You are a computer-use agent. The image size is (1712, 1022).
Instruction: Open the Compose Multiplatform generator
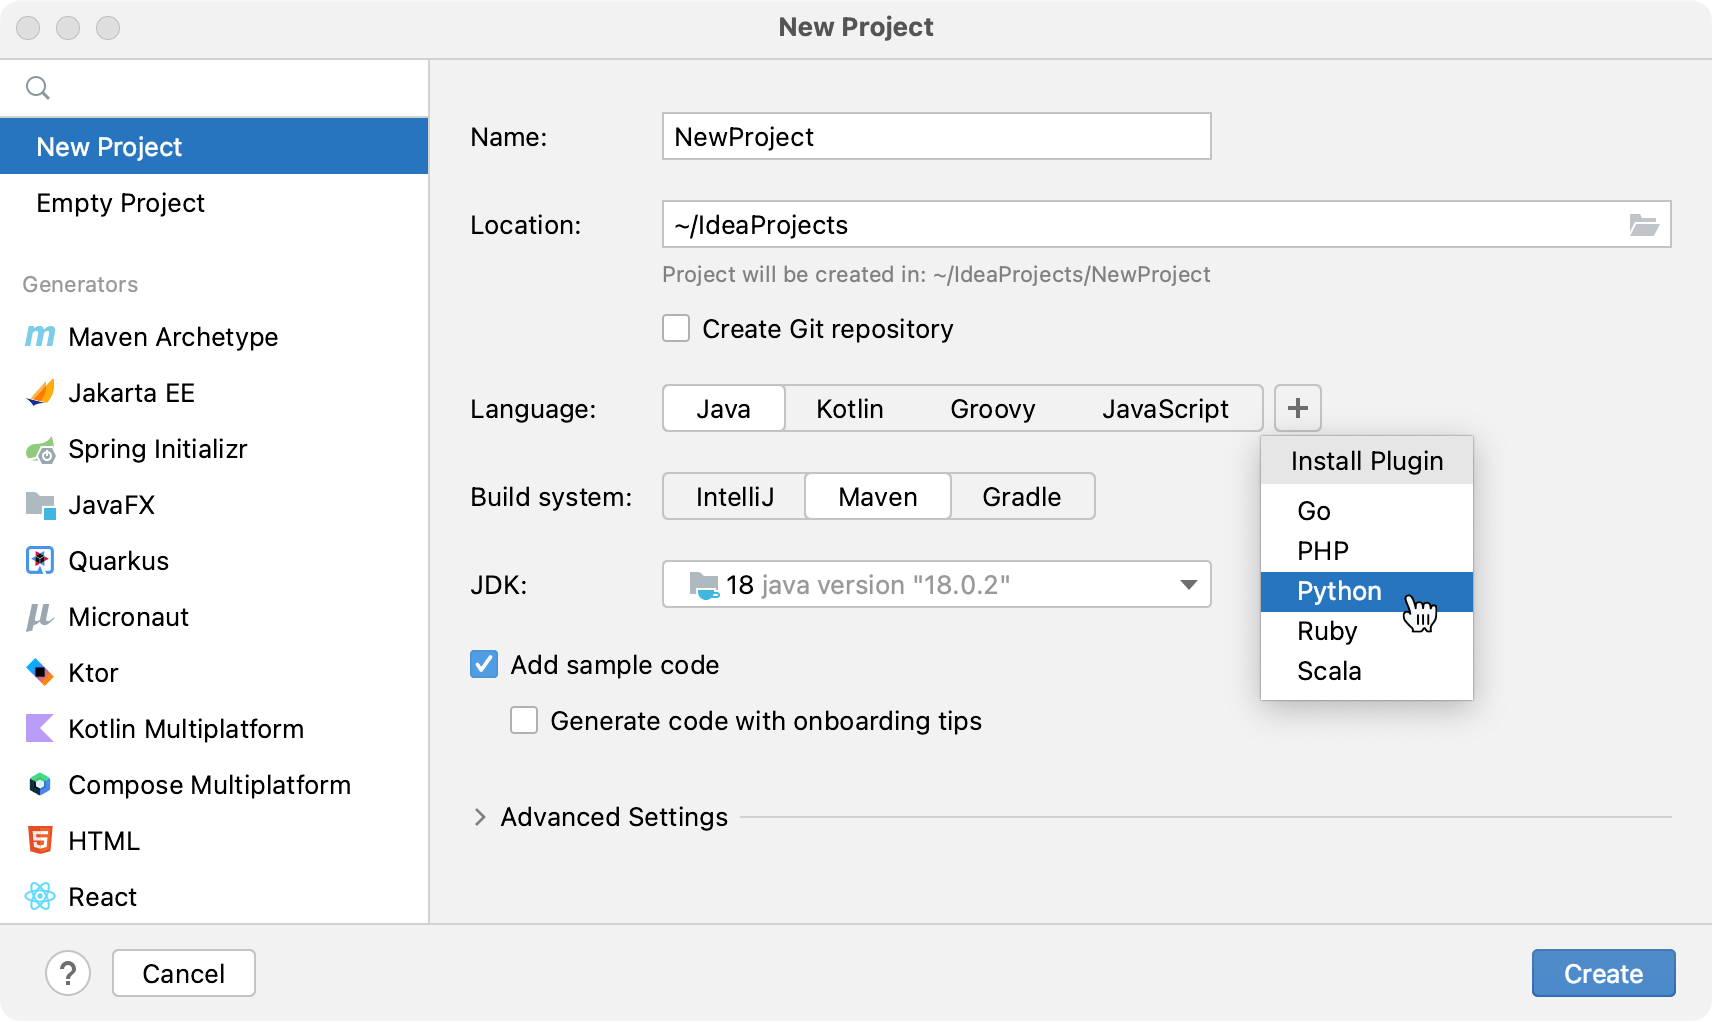pos(38,785)
